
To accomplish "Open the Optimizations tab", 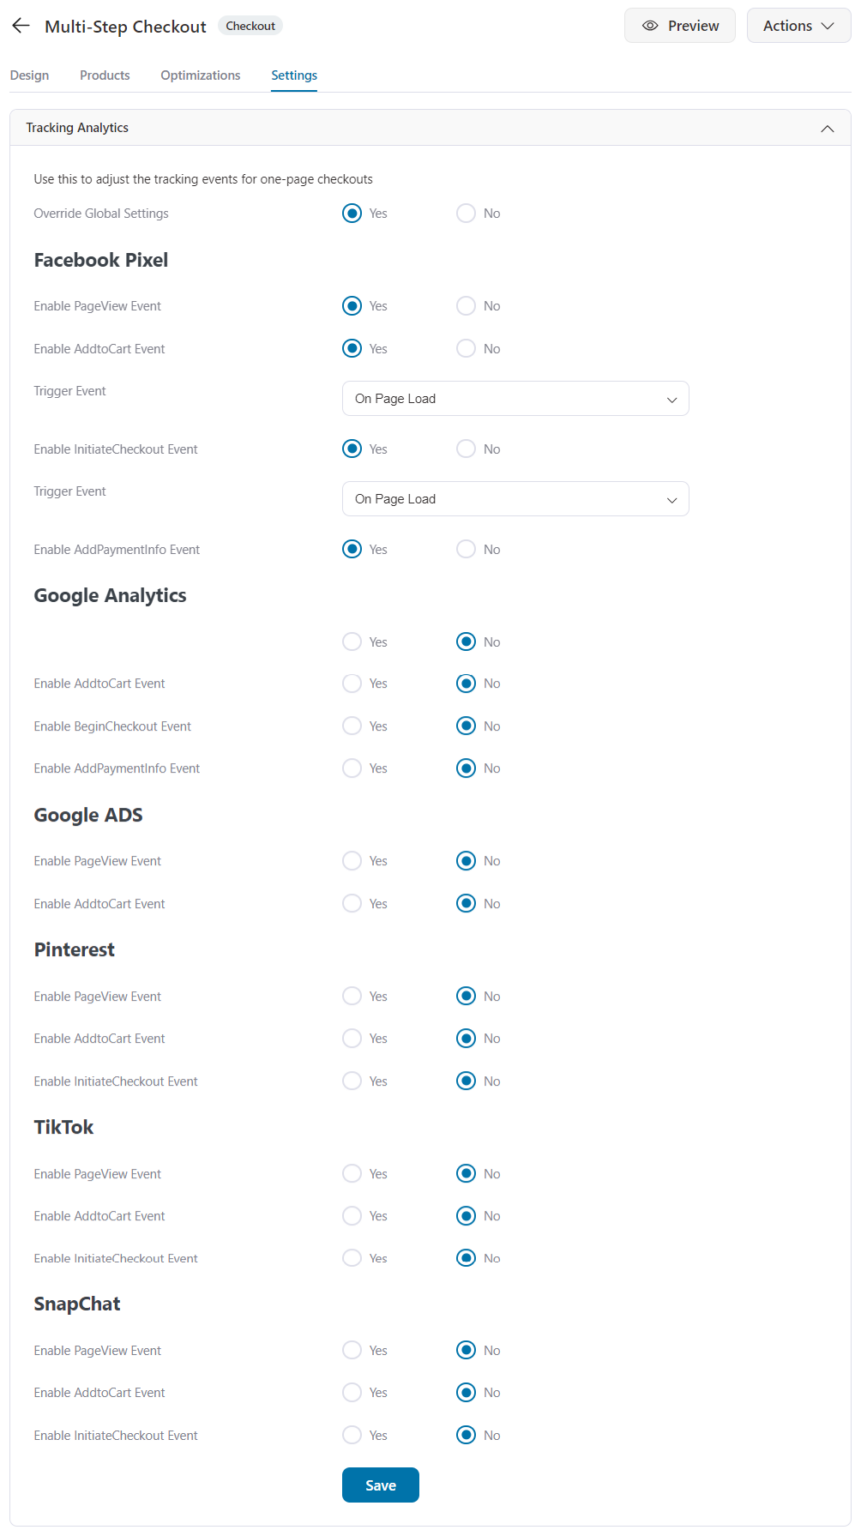I will coord(200,75).
